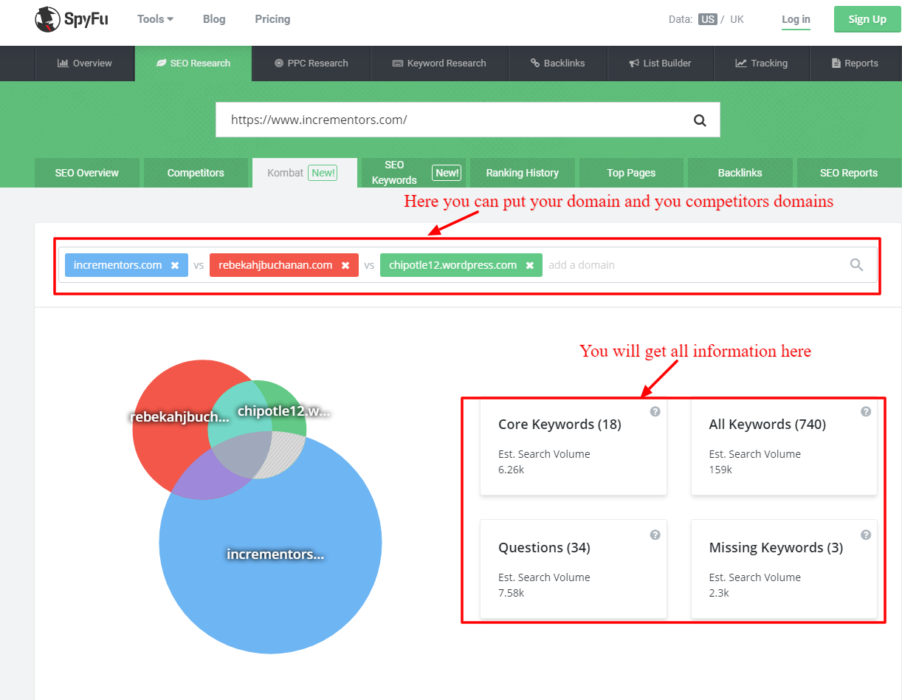Select the Ranking History subtab
Viewport: 902px width, 700px height.
pyautogui.click(x=522, y=173)
